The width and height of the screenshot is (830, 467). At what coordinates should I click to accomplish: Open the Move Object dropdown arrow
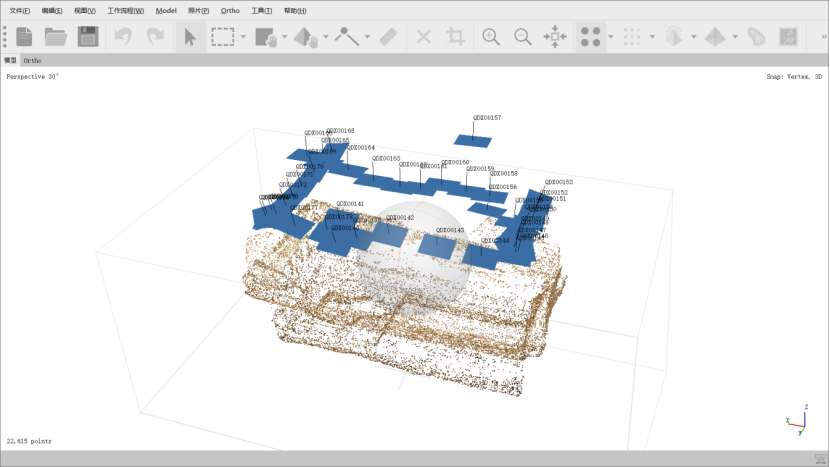coord(326,37)
